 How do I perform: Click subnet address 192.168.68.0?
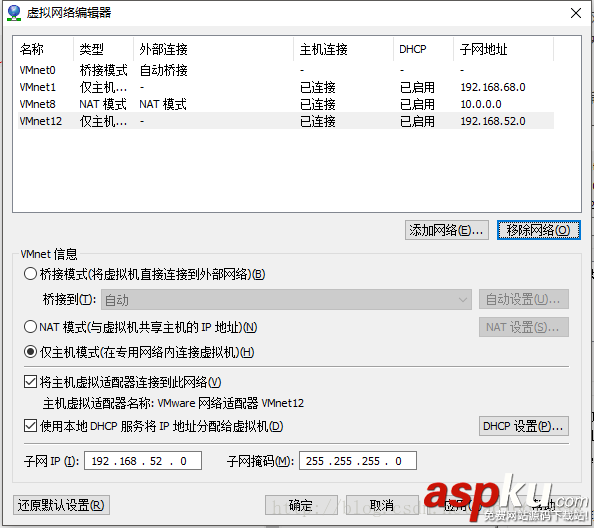493,87
